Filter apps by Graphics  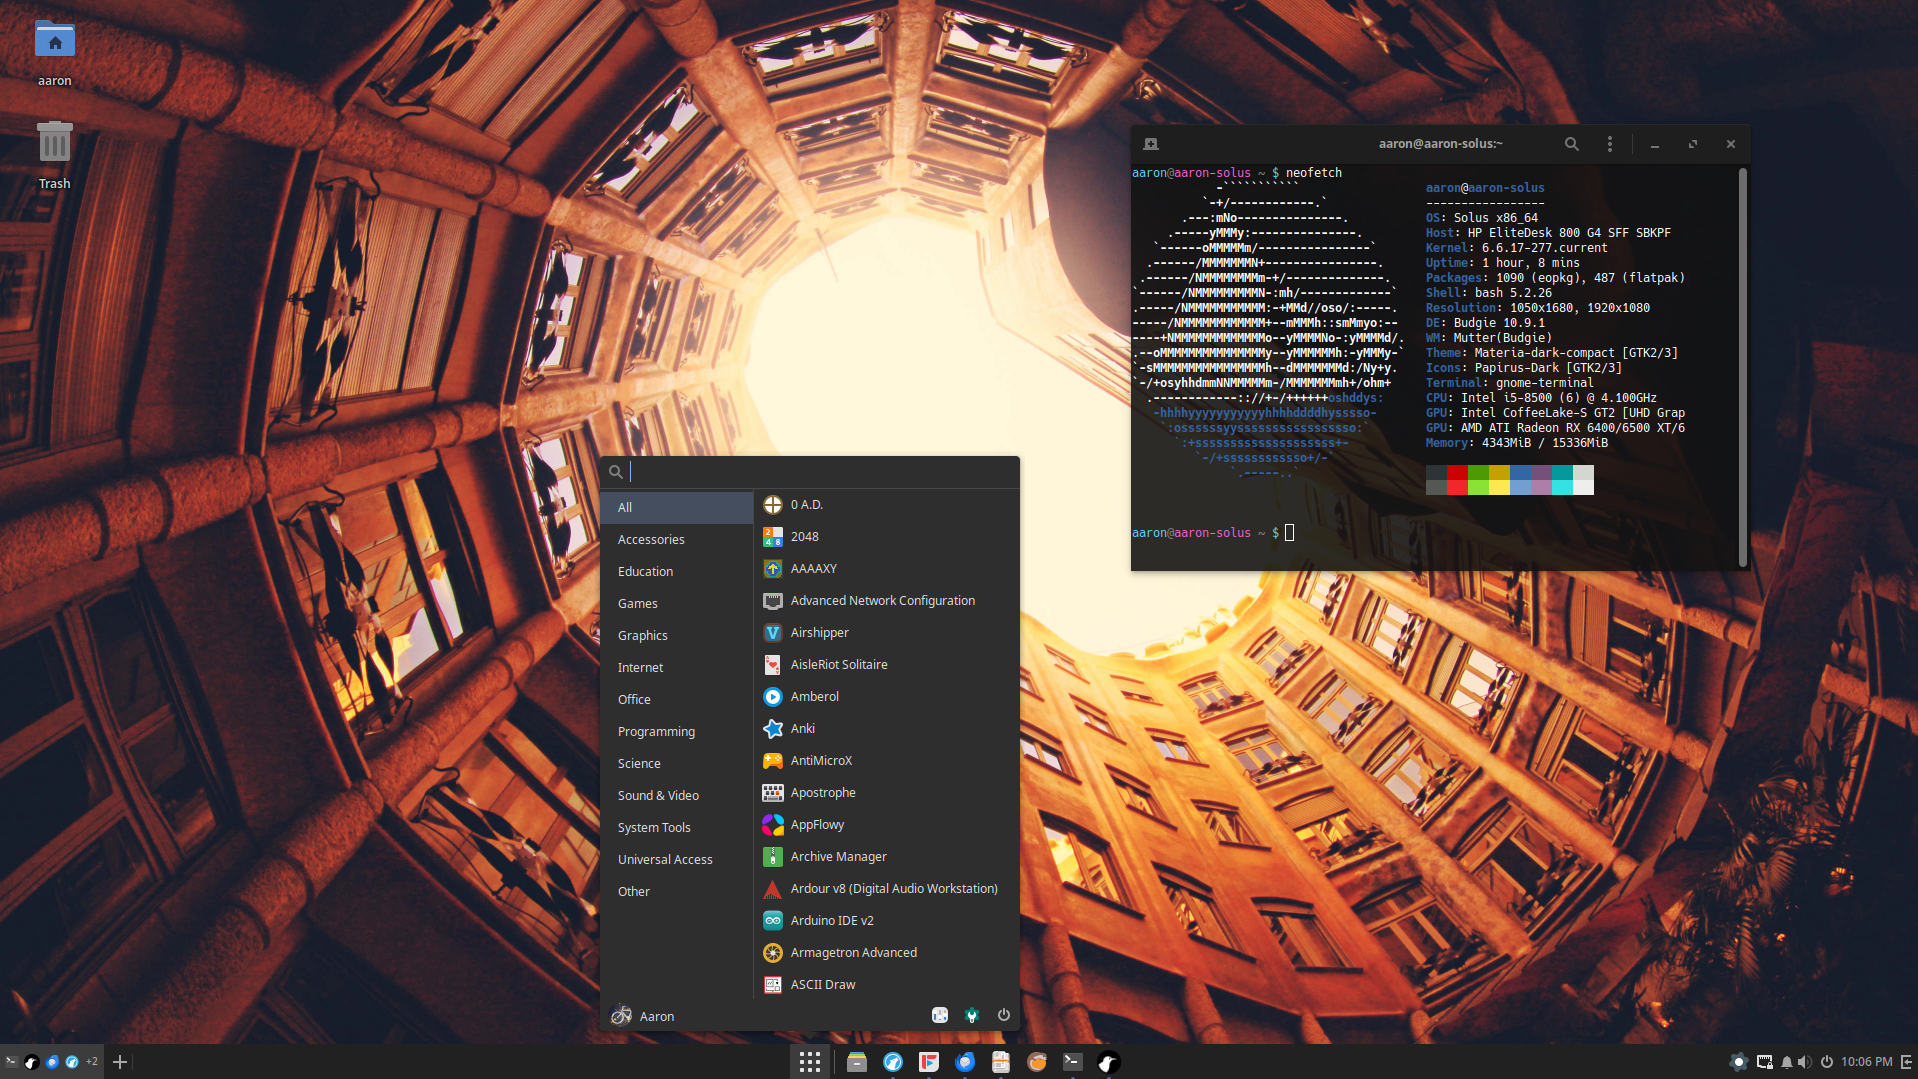[677, 636]
